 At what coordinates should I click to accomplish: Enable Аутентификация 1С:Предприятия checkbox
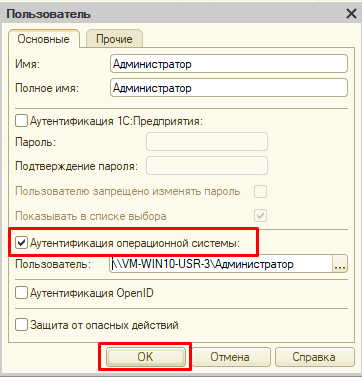pos(21,121)
